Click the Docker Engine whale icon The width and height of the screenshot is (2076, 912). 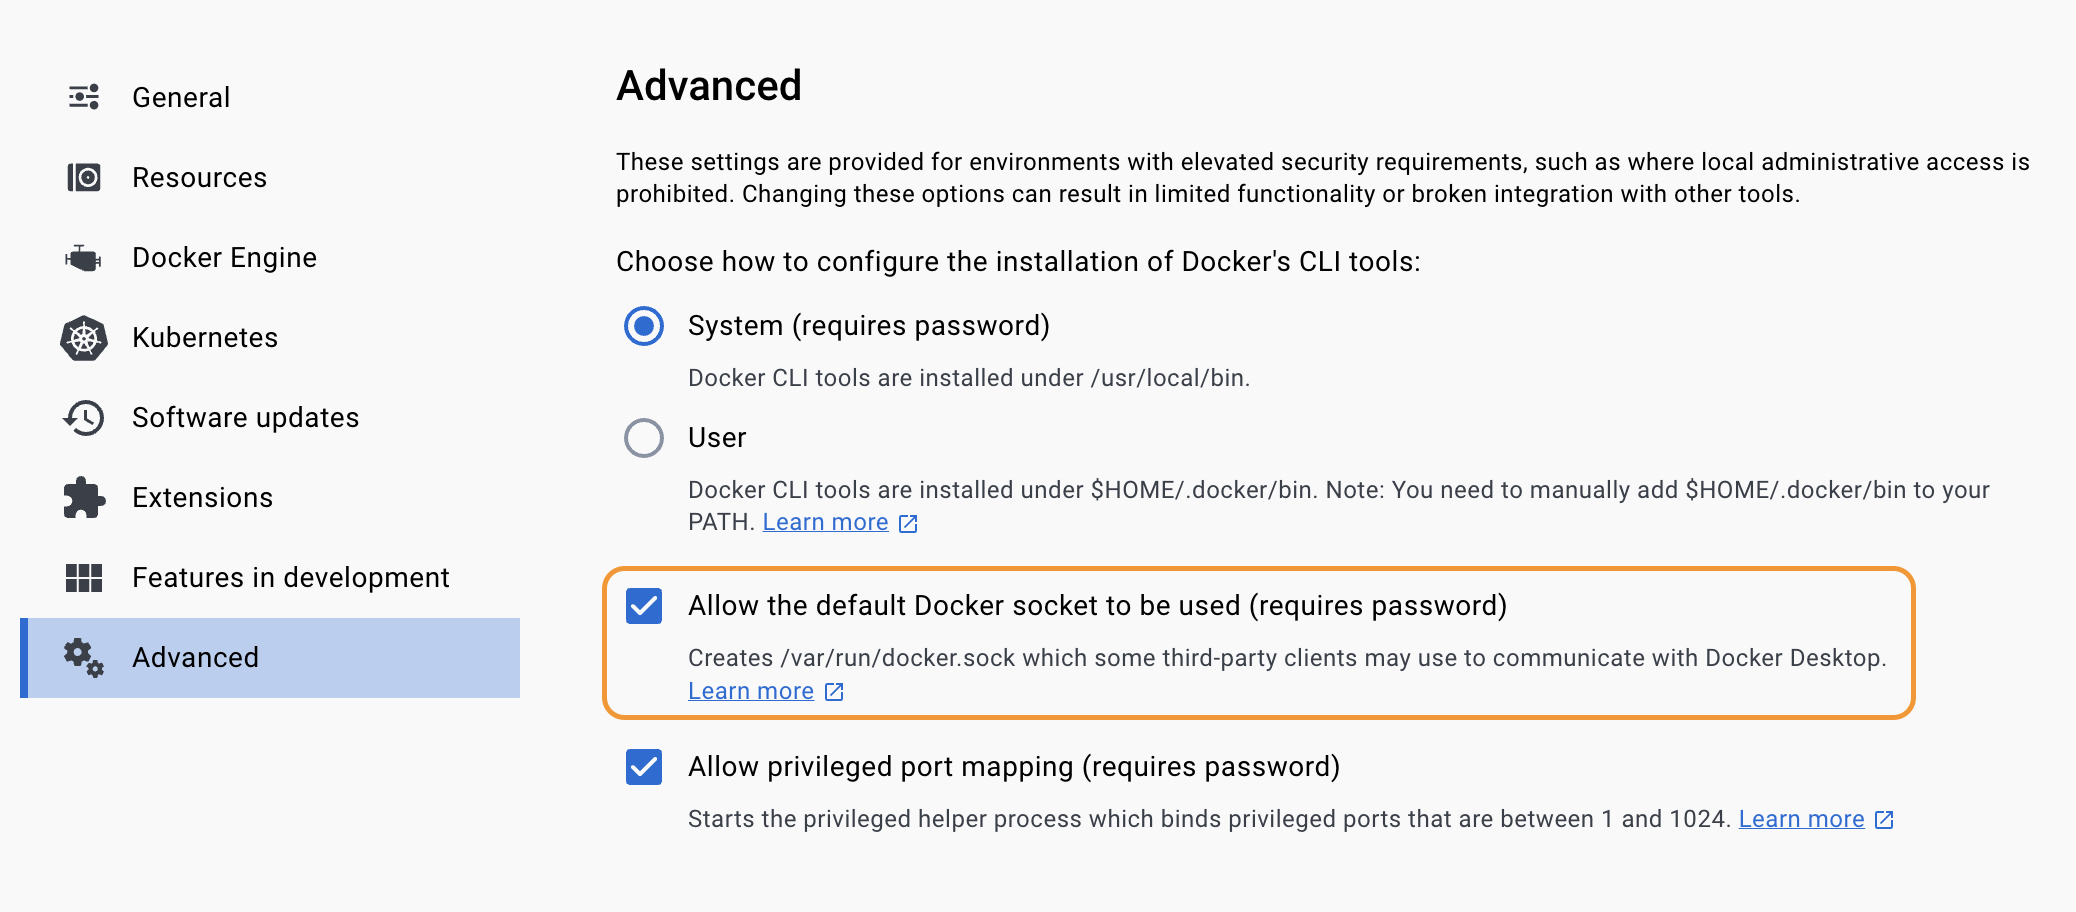coord(84,257)
